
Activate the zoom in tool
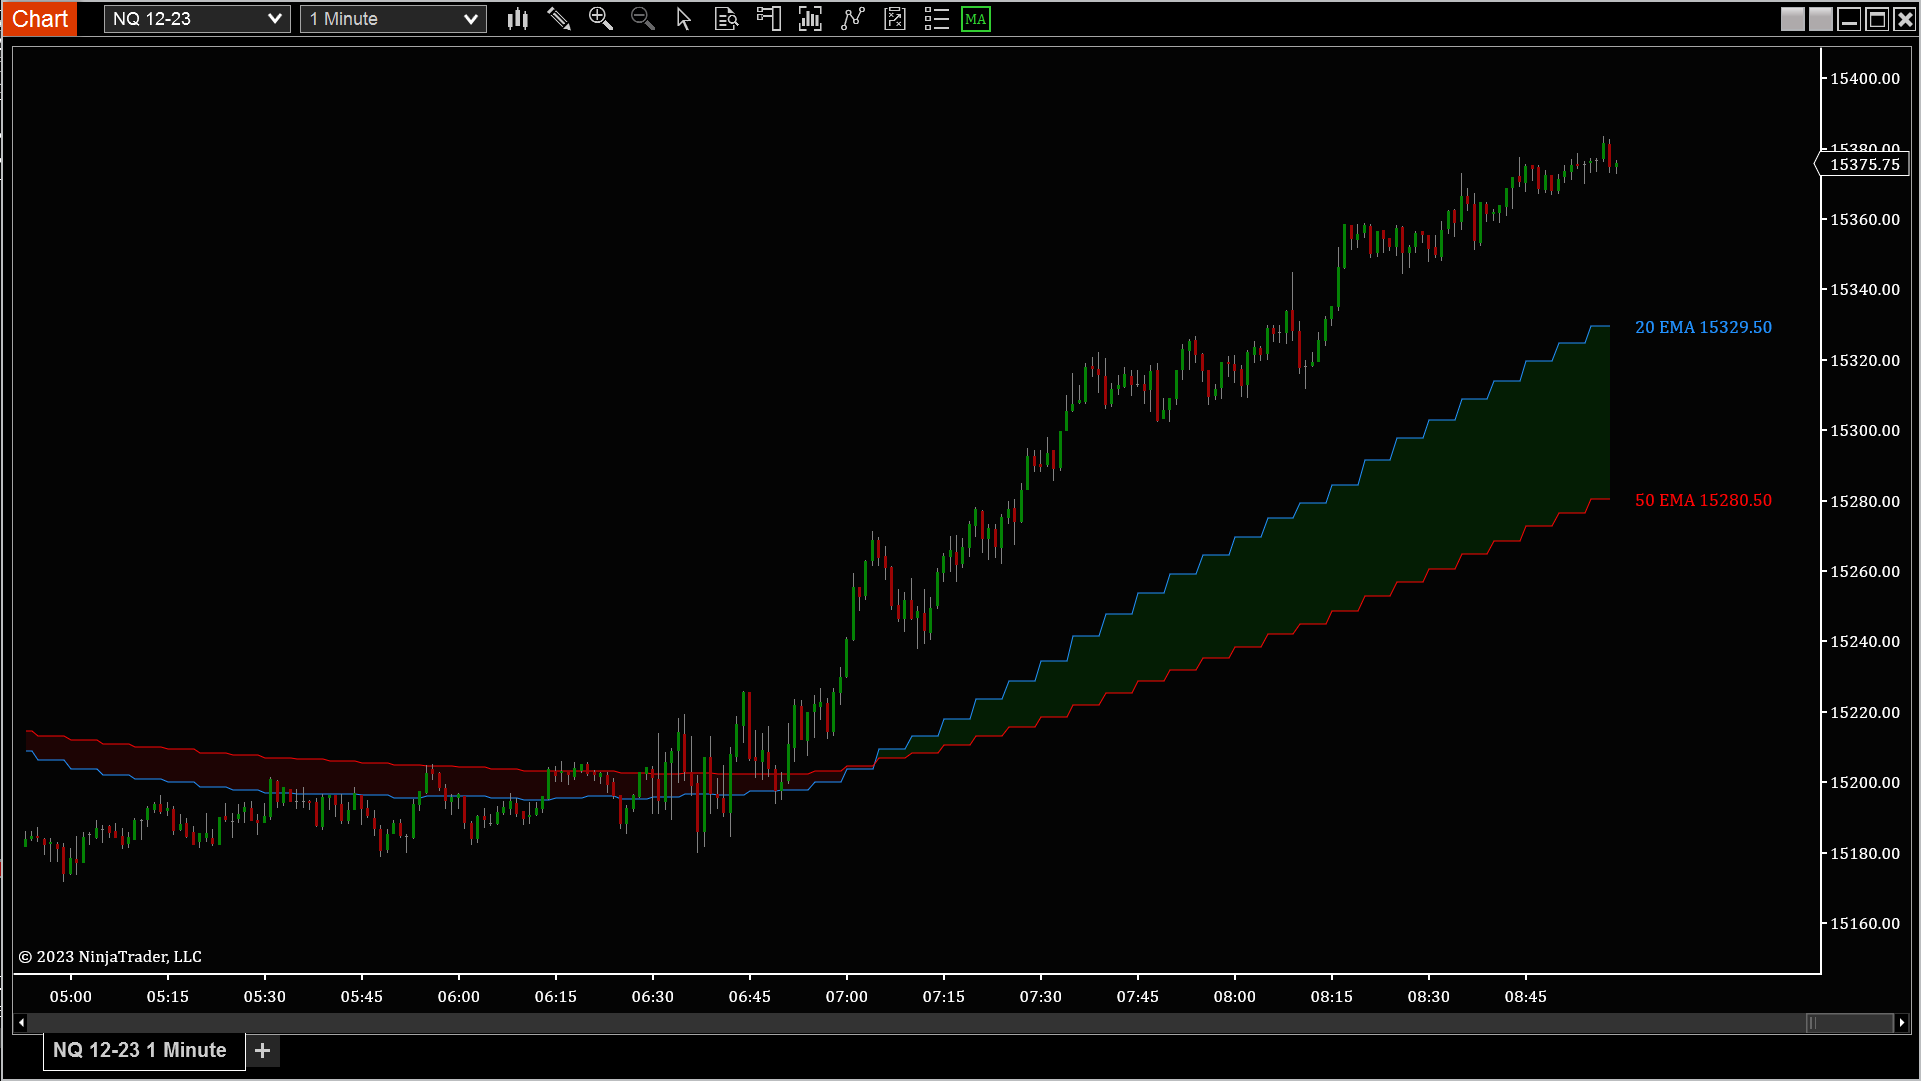(x=601, y=18)
